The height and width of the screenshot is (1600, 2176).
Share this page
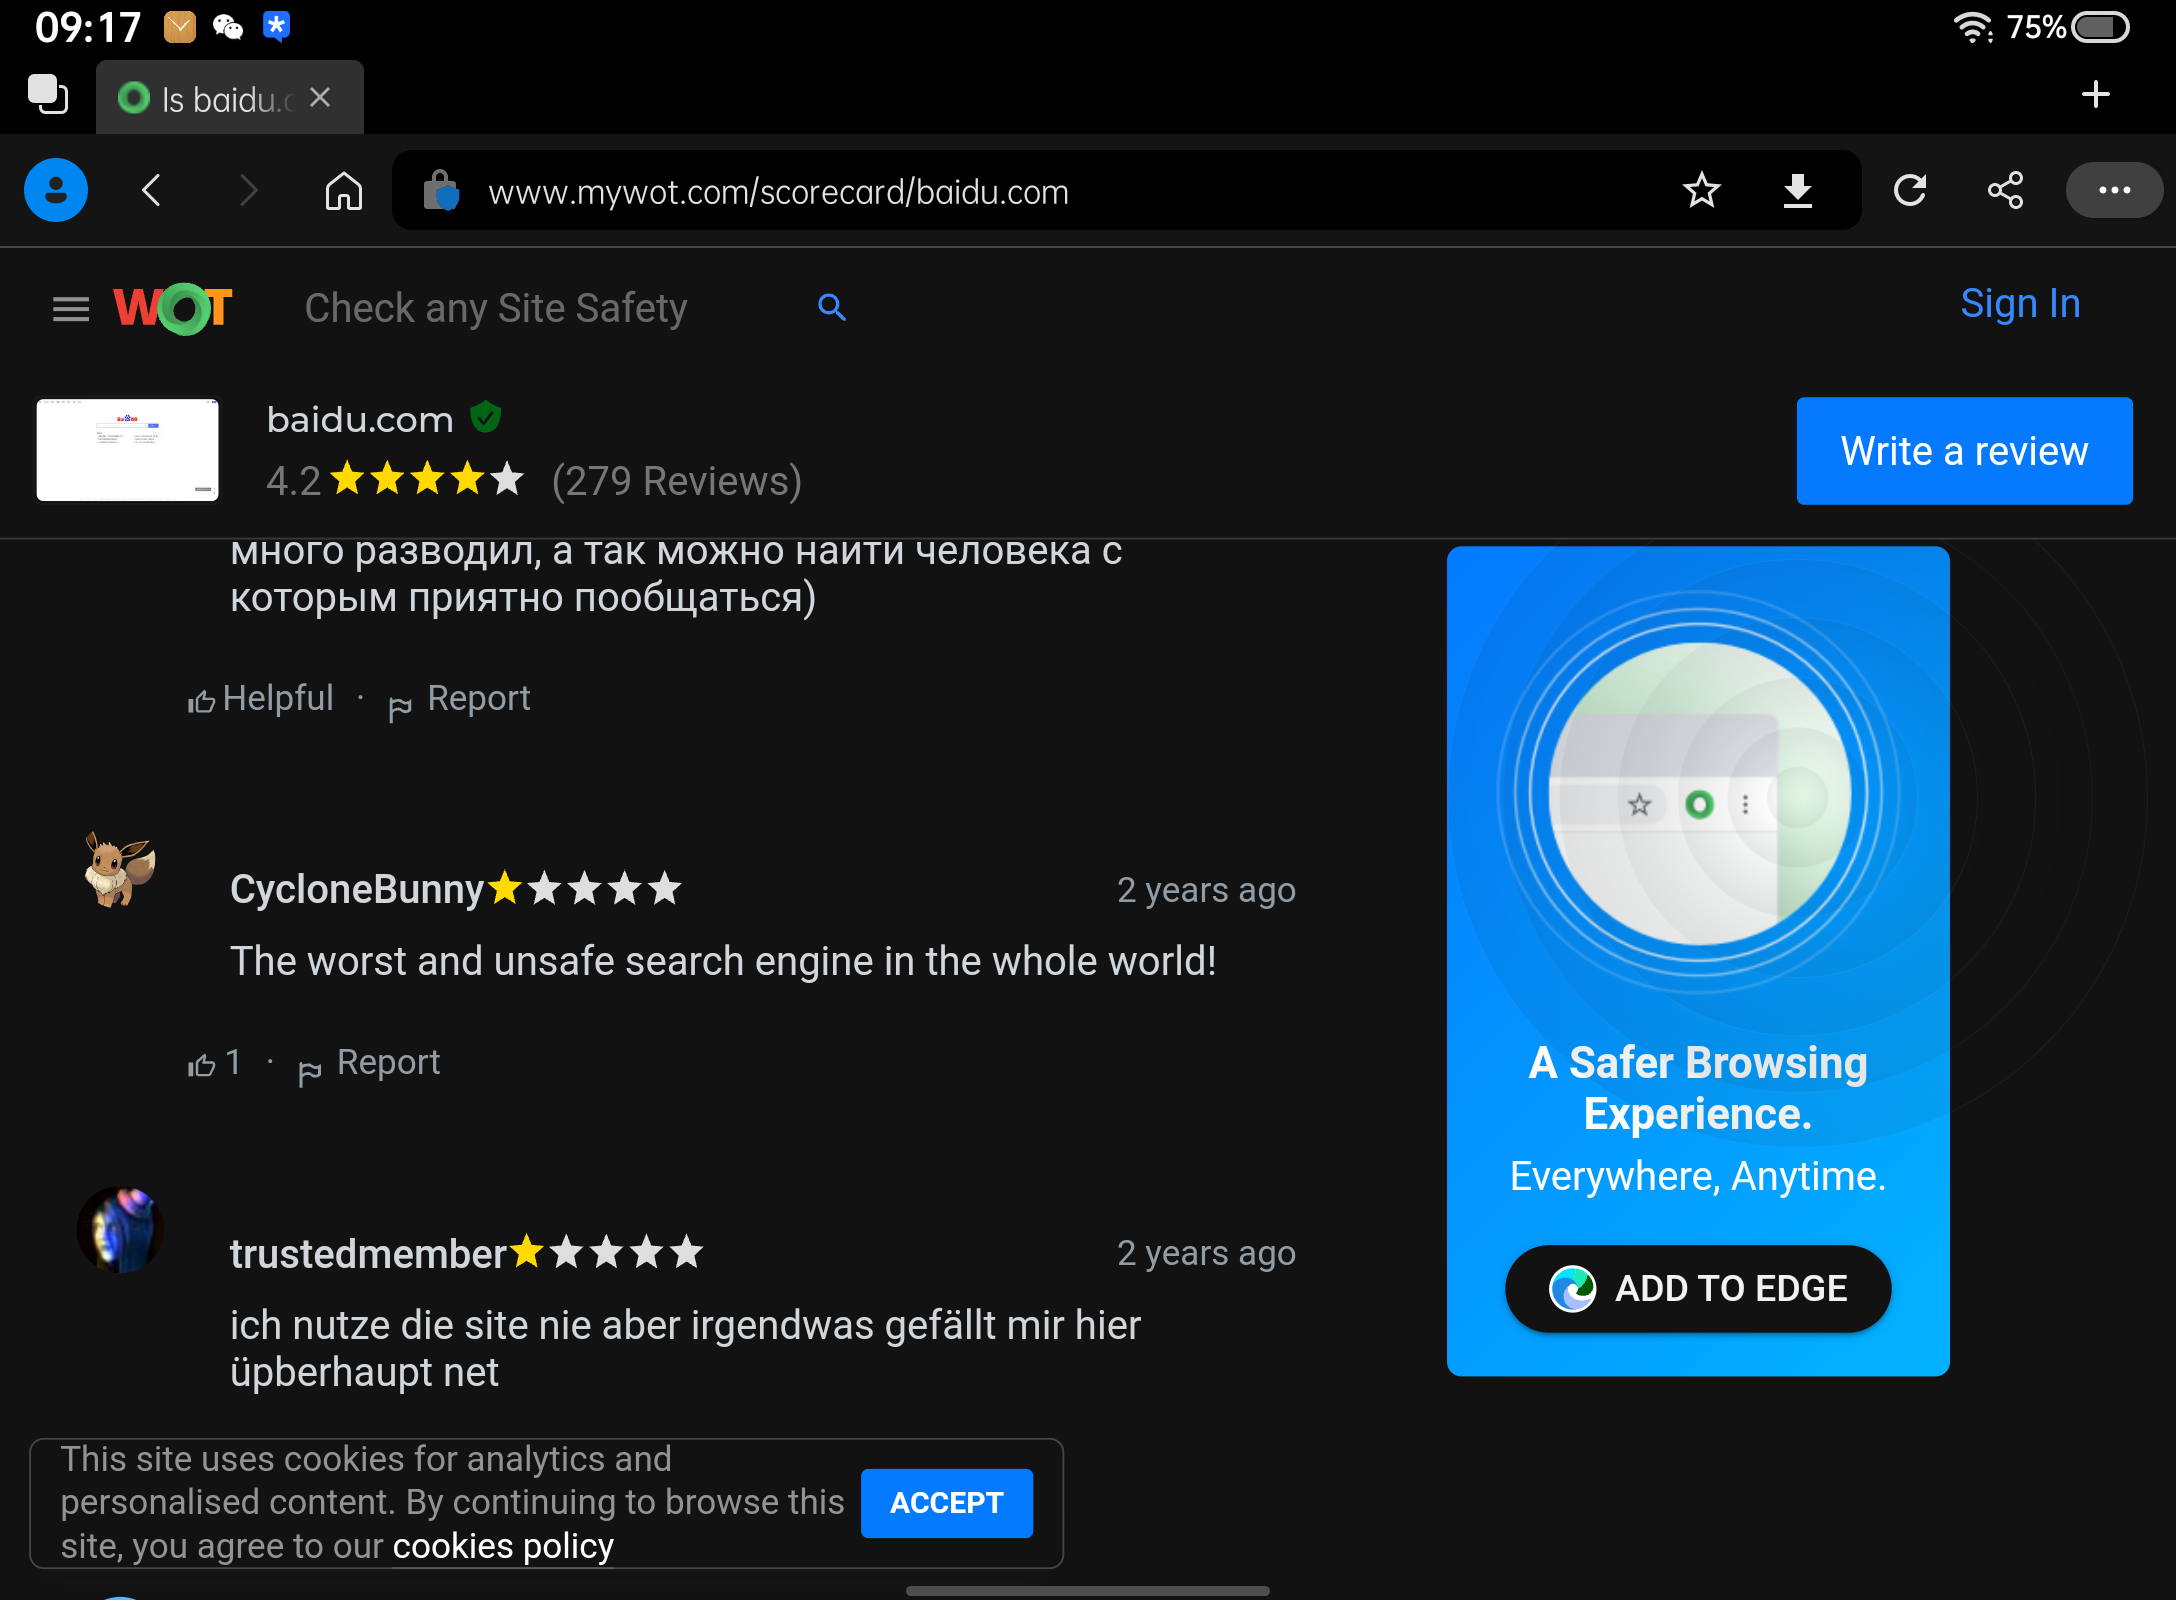point(2005,190)
